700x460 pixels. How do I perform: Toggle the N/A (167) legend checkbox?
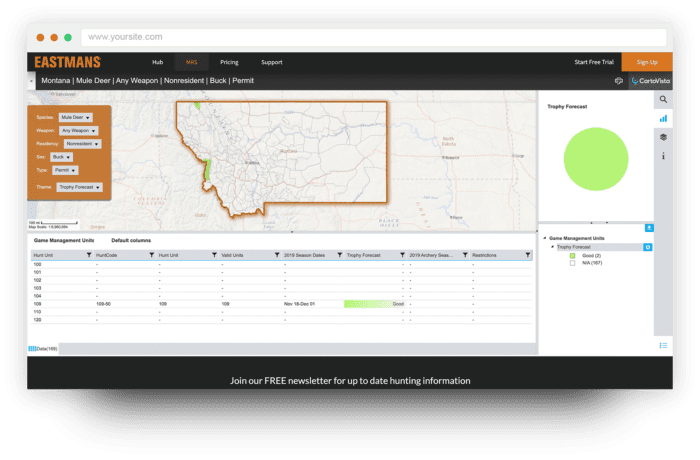pos(572,263)
